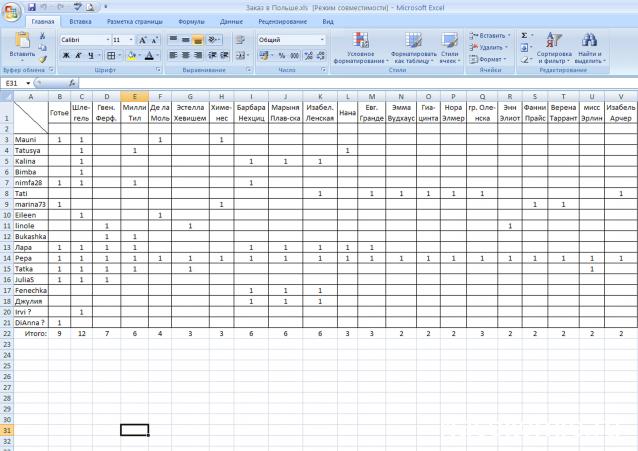Click the Paste (Вставить) clipboard icon
Screen dimensions: 638x451
coord(22,44)
